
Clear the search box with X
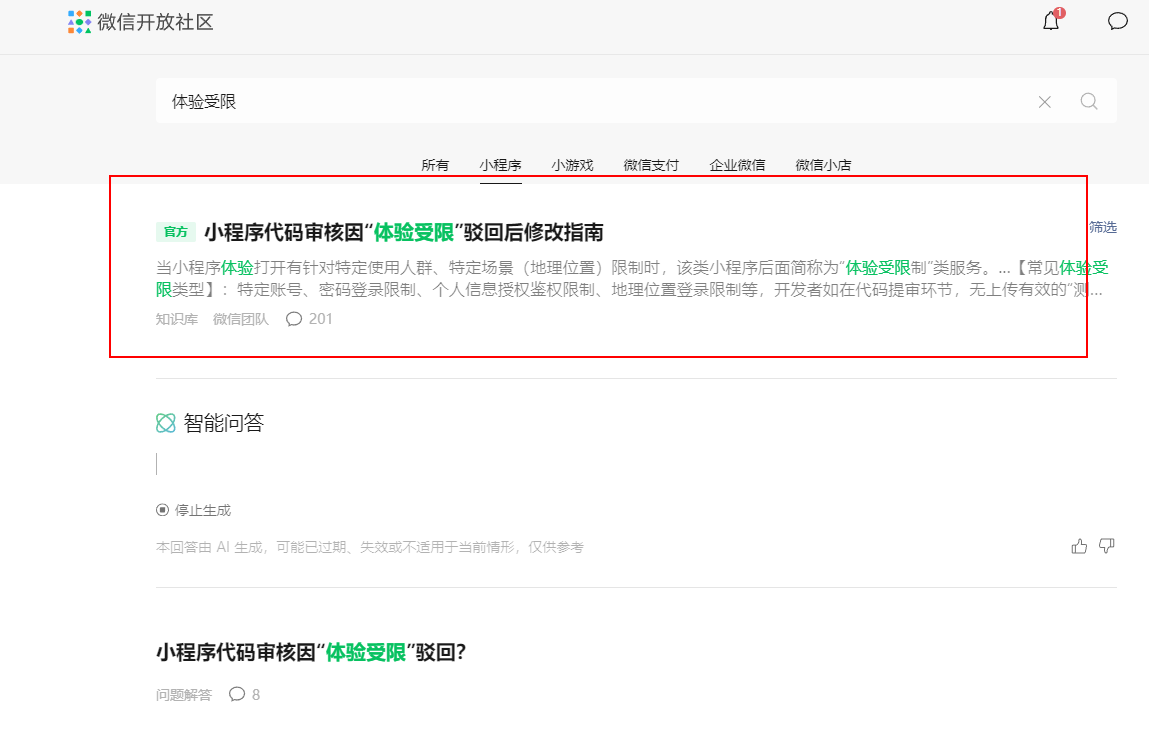1045,102
